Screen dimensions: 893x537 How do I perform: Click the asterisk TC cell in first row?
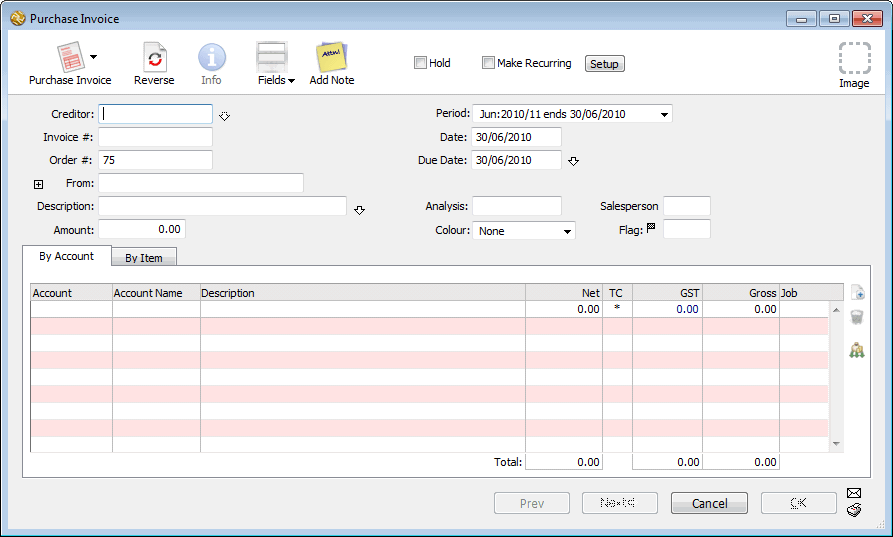617,309
